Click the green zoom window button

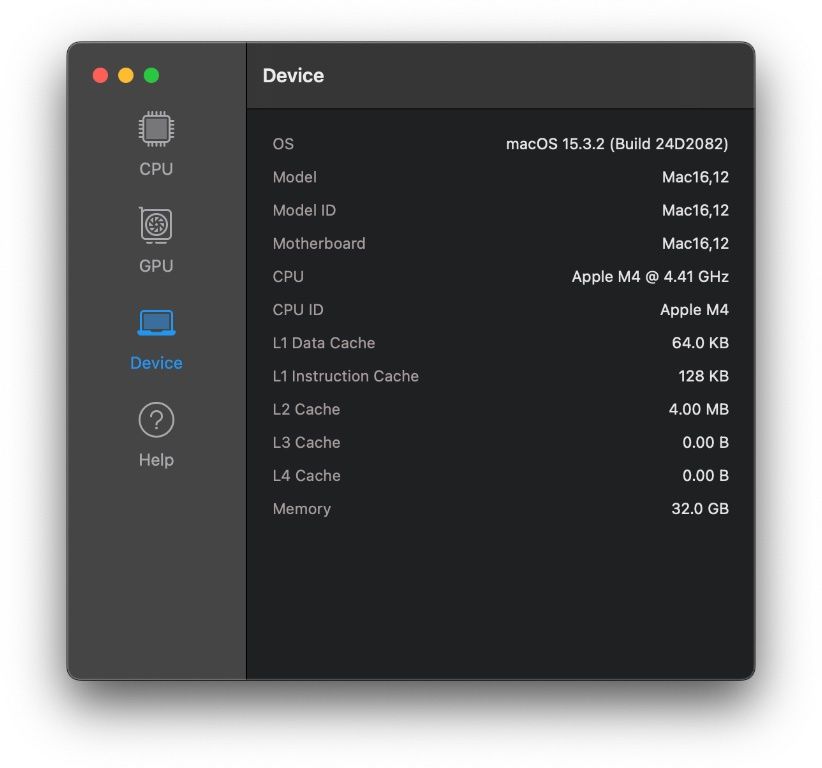(x=152, y=75)
